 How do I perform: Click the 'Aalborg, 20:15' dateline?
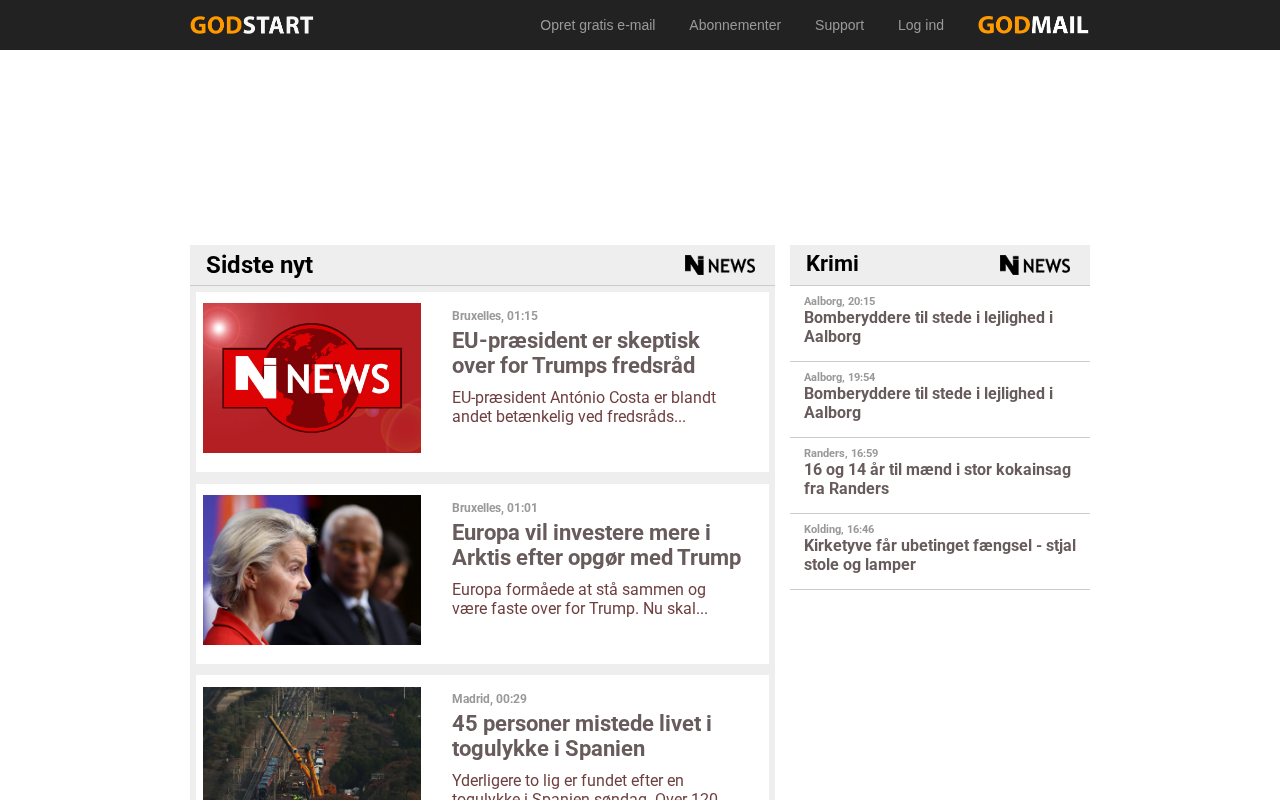(839, 301)
